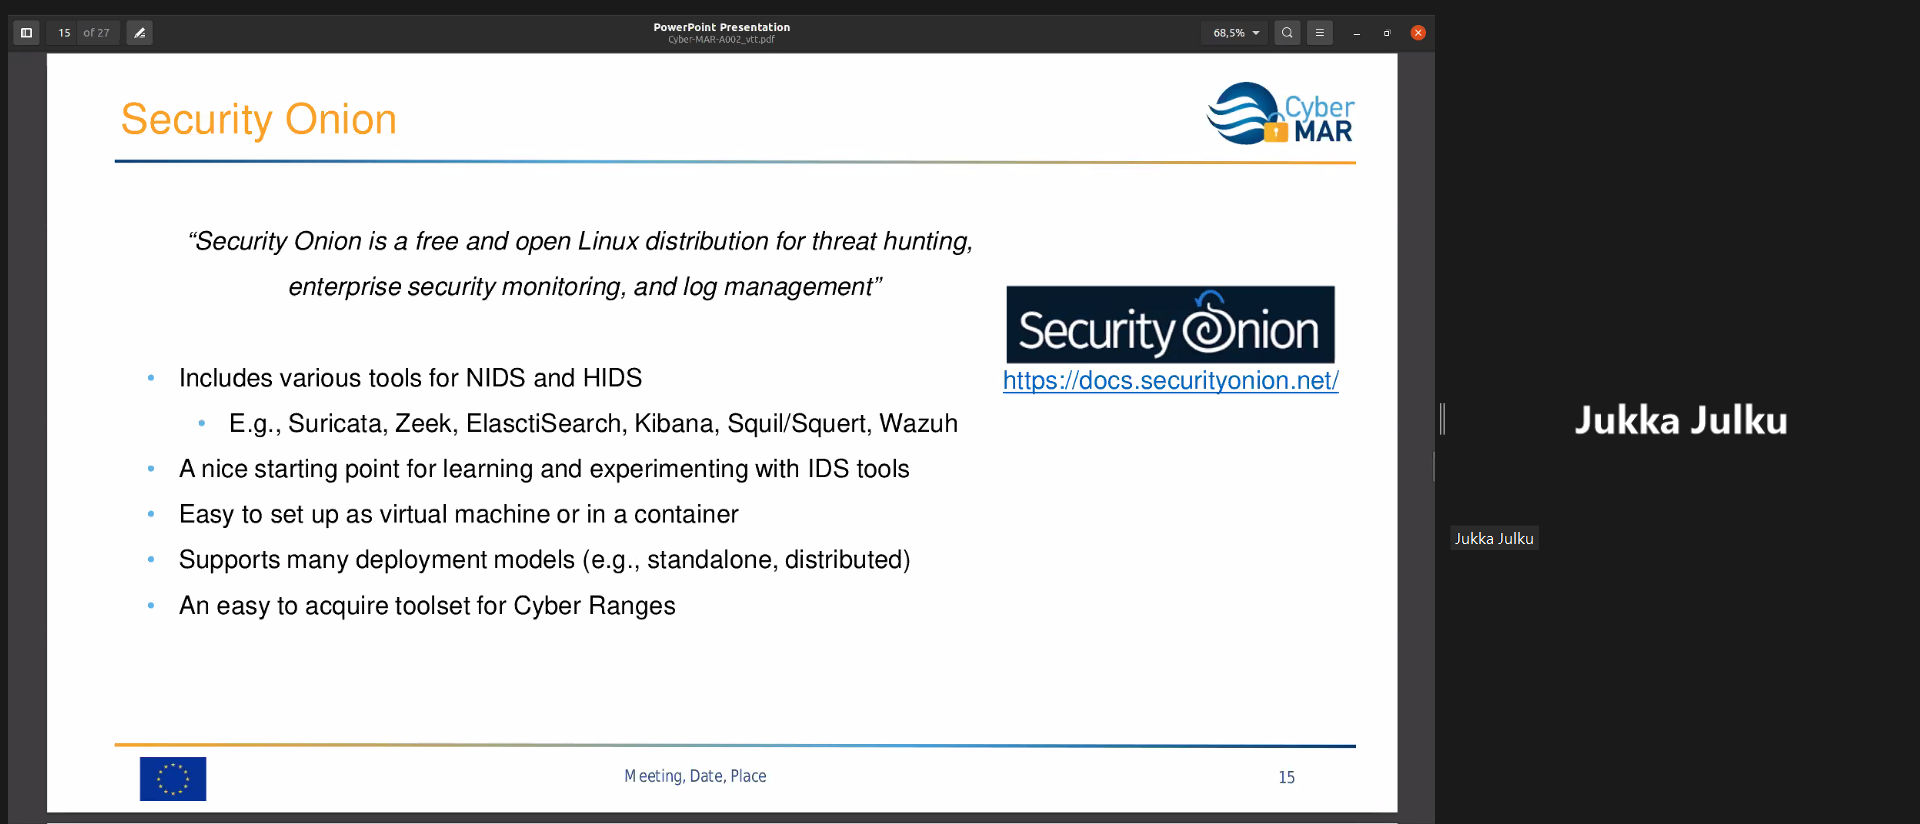Close the PDF viewer window
1920x824 pixels.
(x=1418, y=33)
